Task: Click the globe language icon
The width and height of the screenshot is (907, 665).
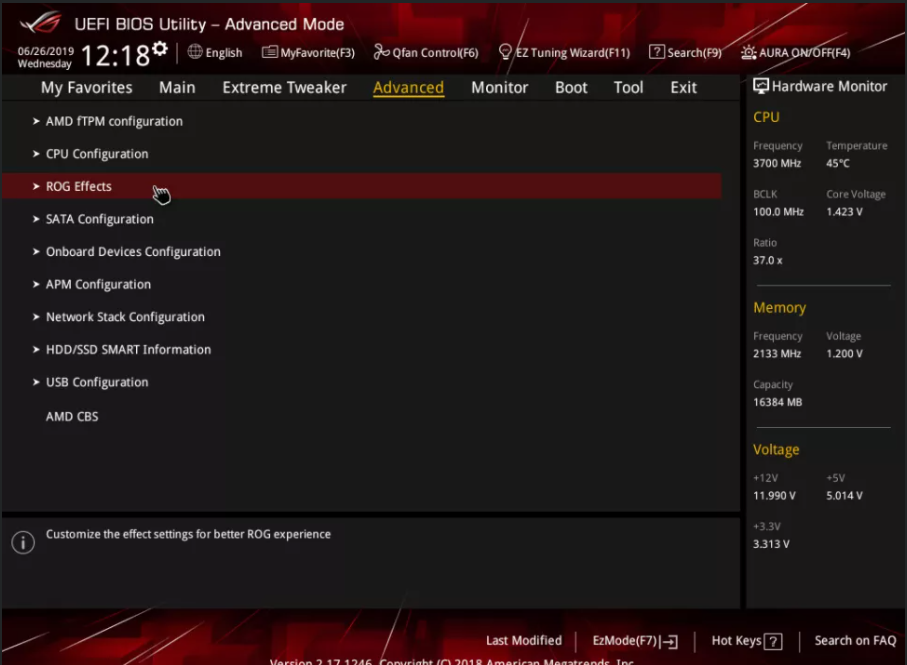Action: click(x=195, y=51)
